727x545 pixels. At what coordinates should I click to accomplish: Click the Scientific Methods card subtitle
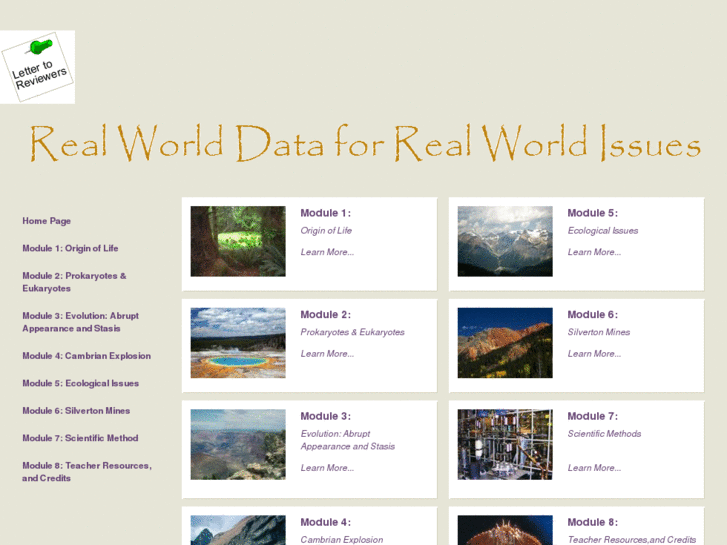pyautogui.click(x=604, y=434)
